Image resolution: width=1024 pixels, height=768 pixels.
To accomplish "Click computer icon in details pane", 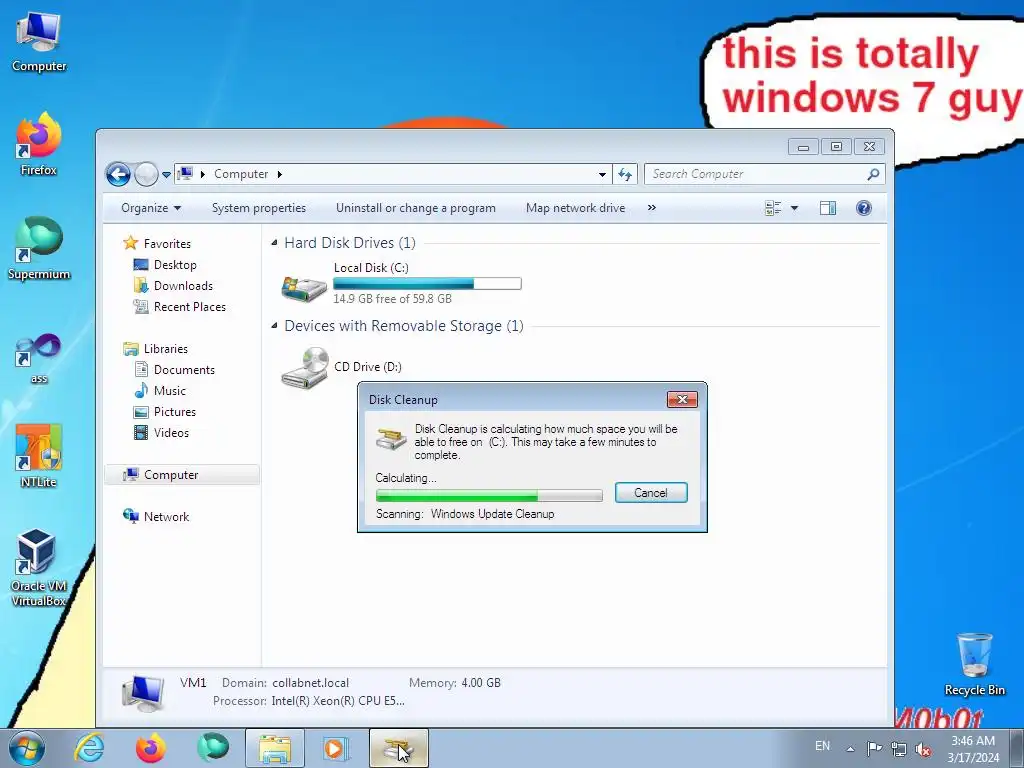I will 142,694.
